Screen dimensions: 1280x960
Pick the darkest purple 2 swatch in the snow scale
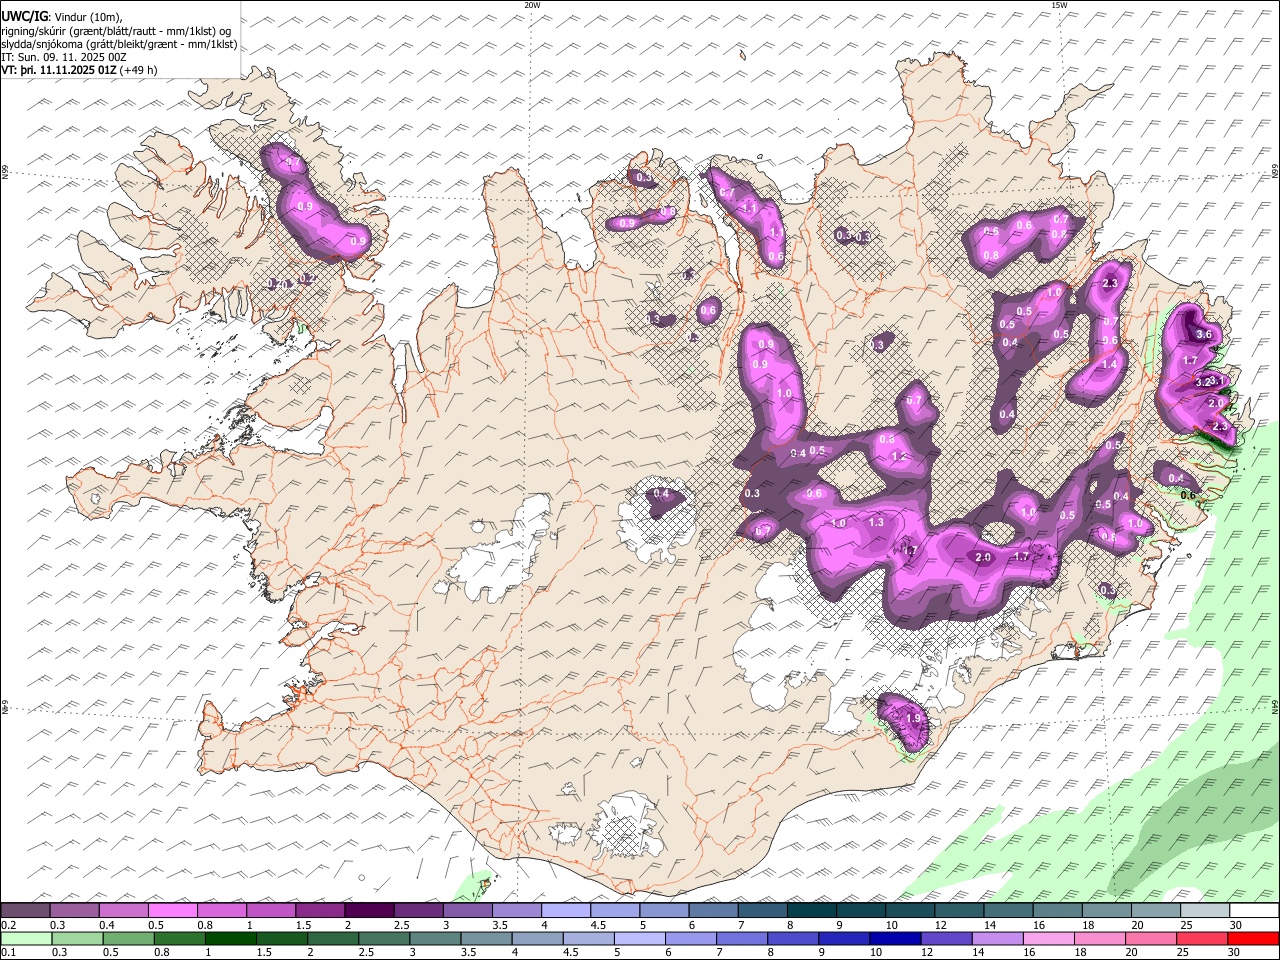click(x=369, y=911)
